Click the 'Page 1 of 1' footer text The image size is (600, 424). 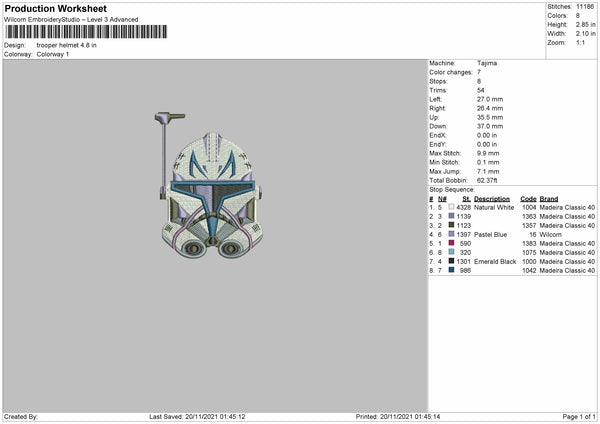pos(579,417)
